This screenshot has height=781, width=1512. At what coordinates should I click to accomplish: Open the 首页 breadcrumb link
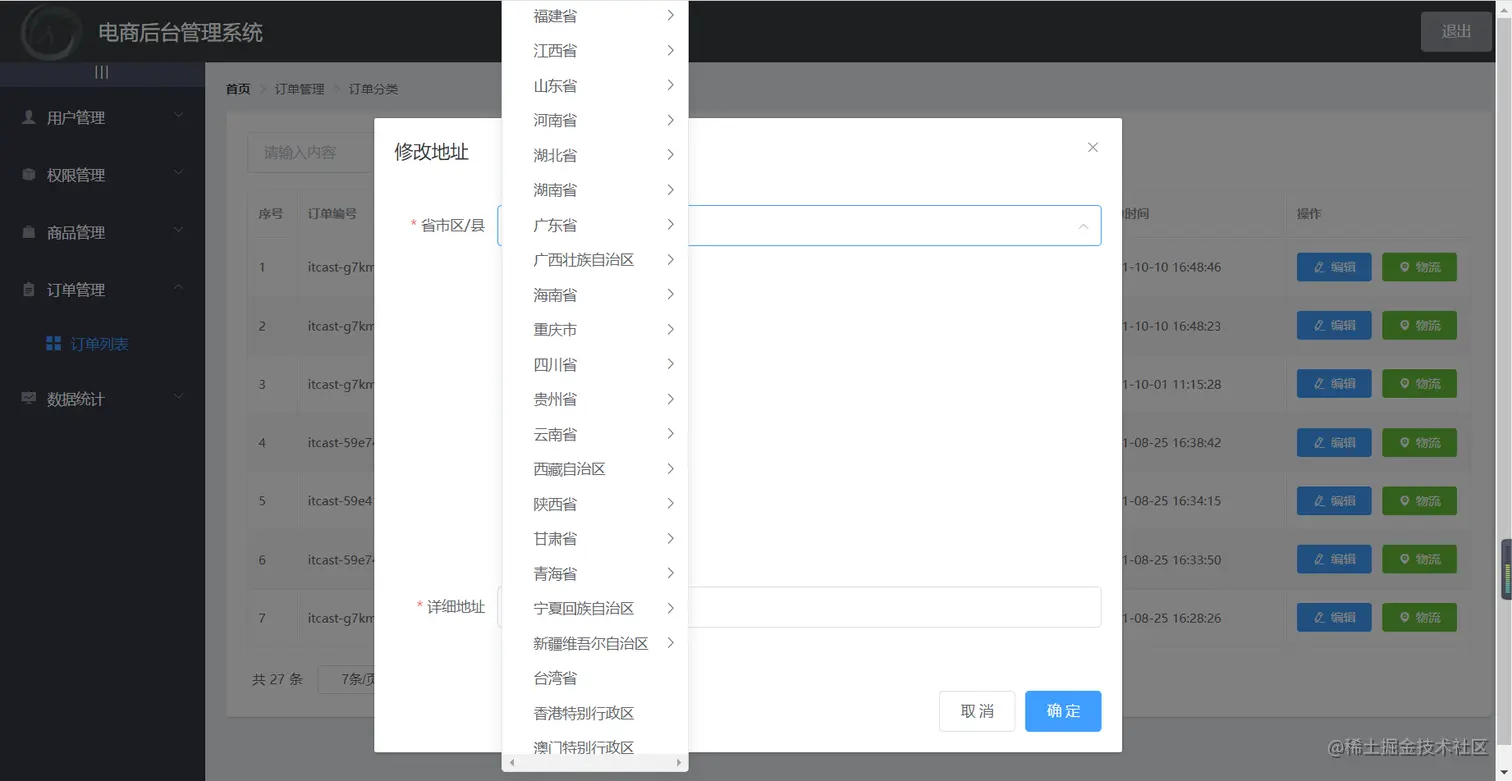[x=238, y=89]
